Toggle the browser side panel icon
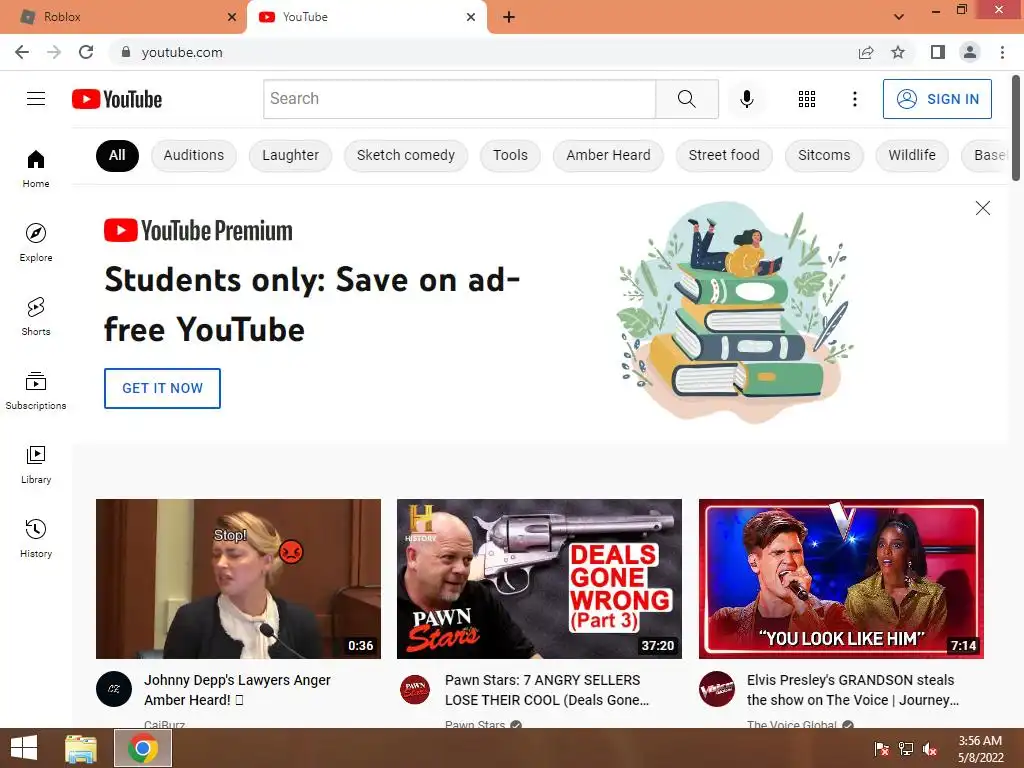Viewport: 1024px width, 768px height. (x=938, y=52)
